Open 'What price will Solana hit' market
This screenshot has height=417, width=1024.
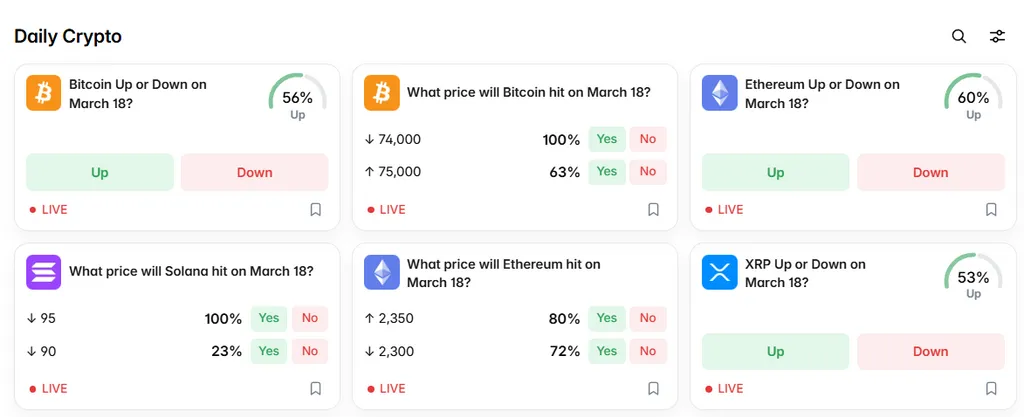click(191, 271)
